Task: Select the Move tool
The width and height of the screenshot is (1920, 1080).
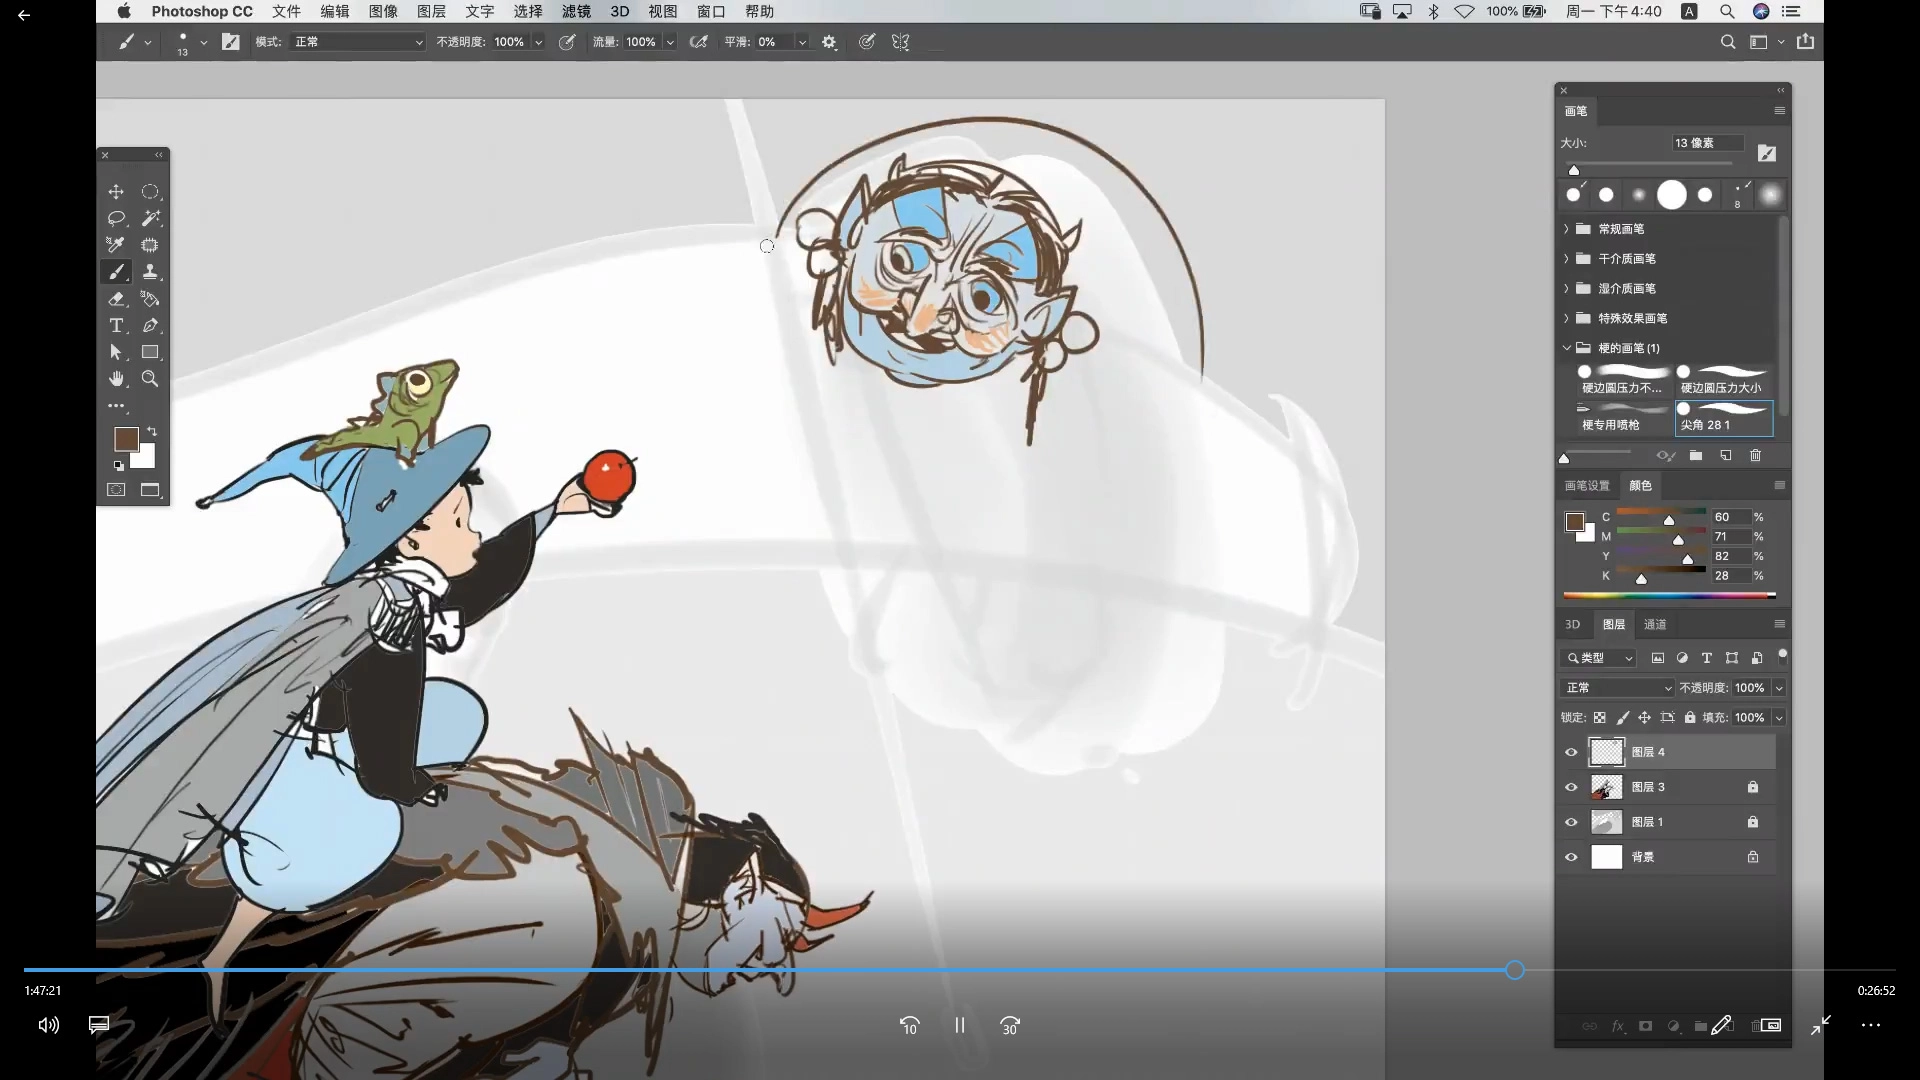Action: tap(116, 192)
